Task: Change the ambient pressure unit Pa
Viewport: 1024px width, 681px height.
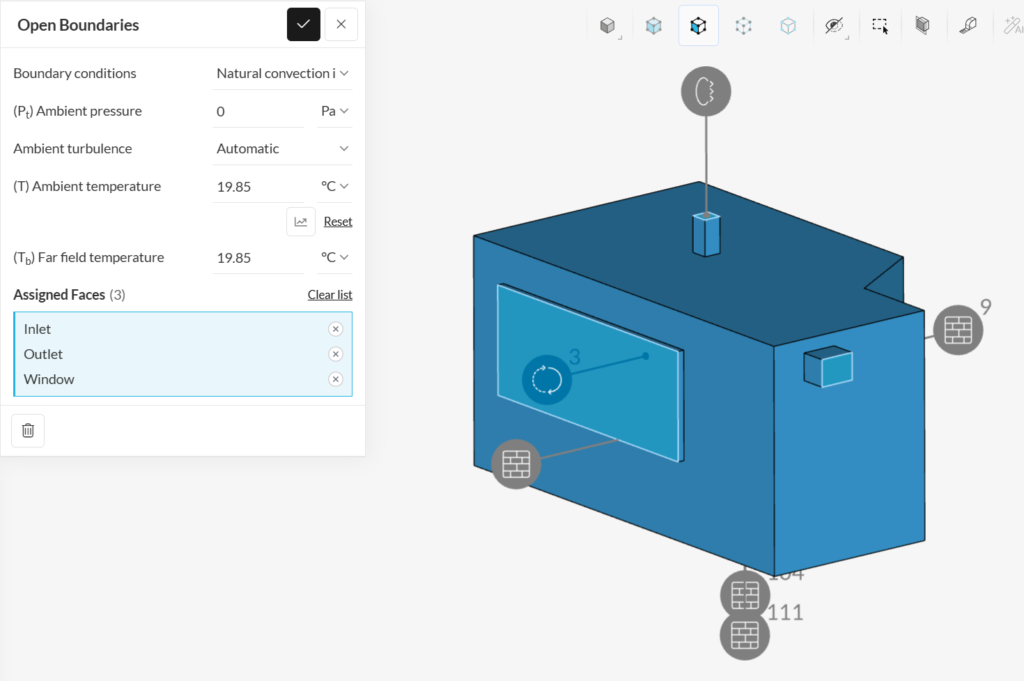Action: [x=334, y=111]
